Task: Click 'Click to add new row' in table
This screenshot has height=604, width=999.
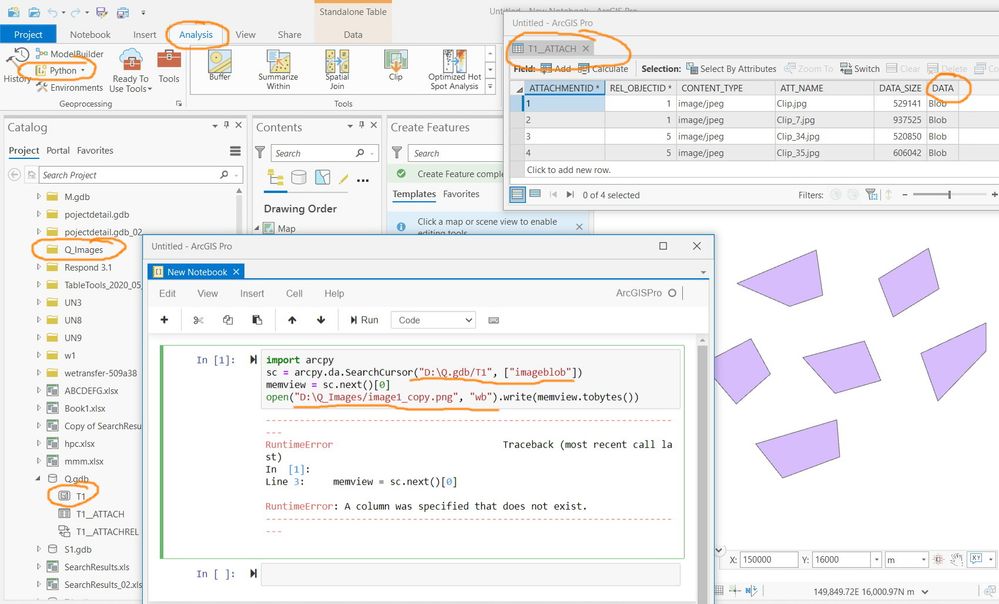Action: pos(568,169)
